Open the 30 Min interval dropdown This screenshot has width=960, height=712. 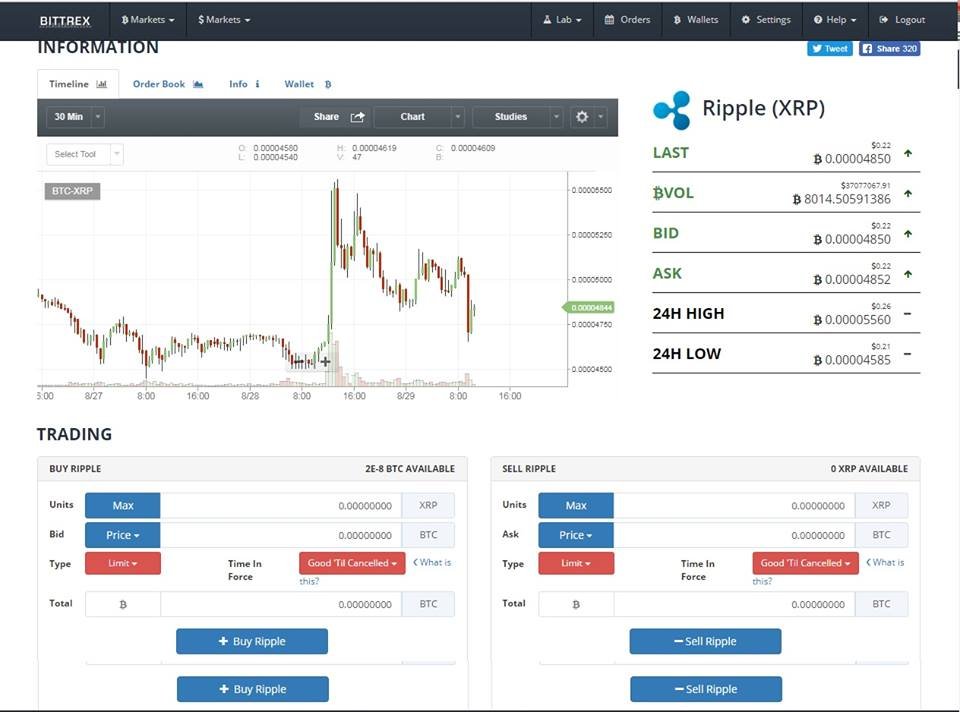pos(76,116)
